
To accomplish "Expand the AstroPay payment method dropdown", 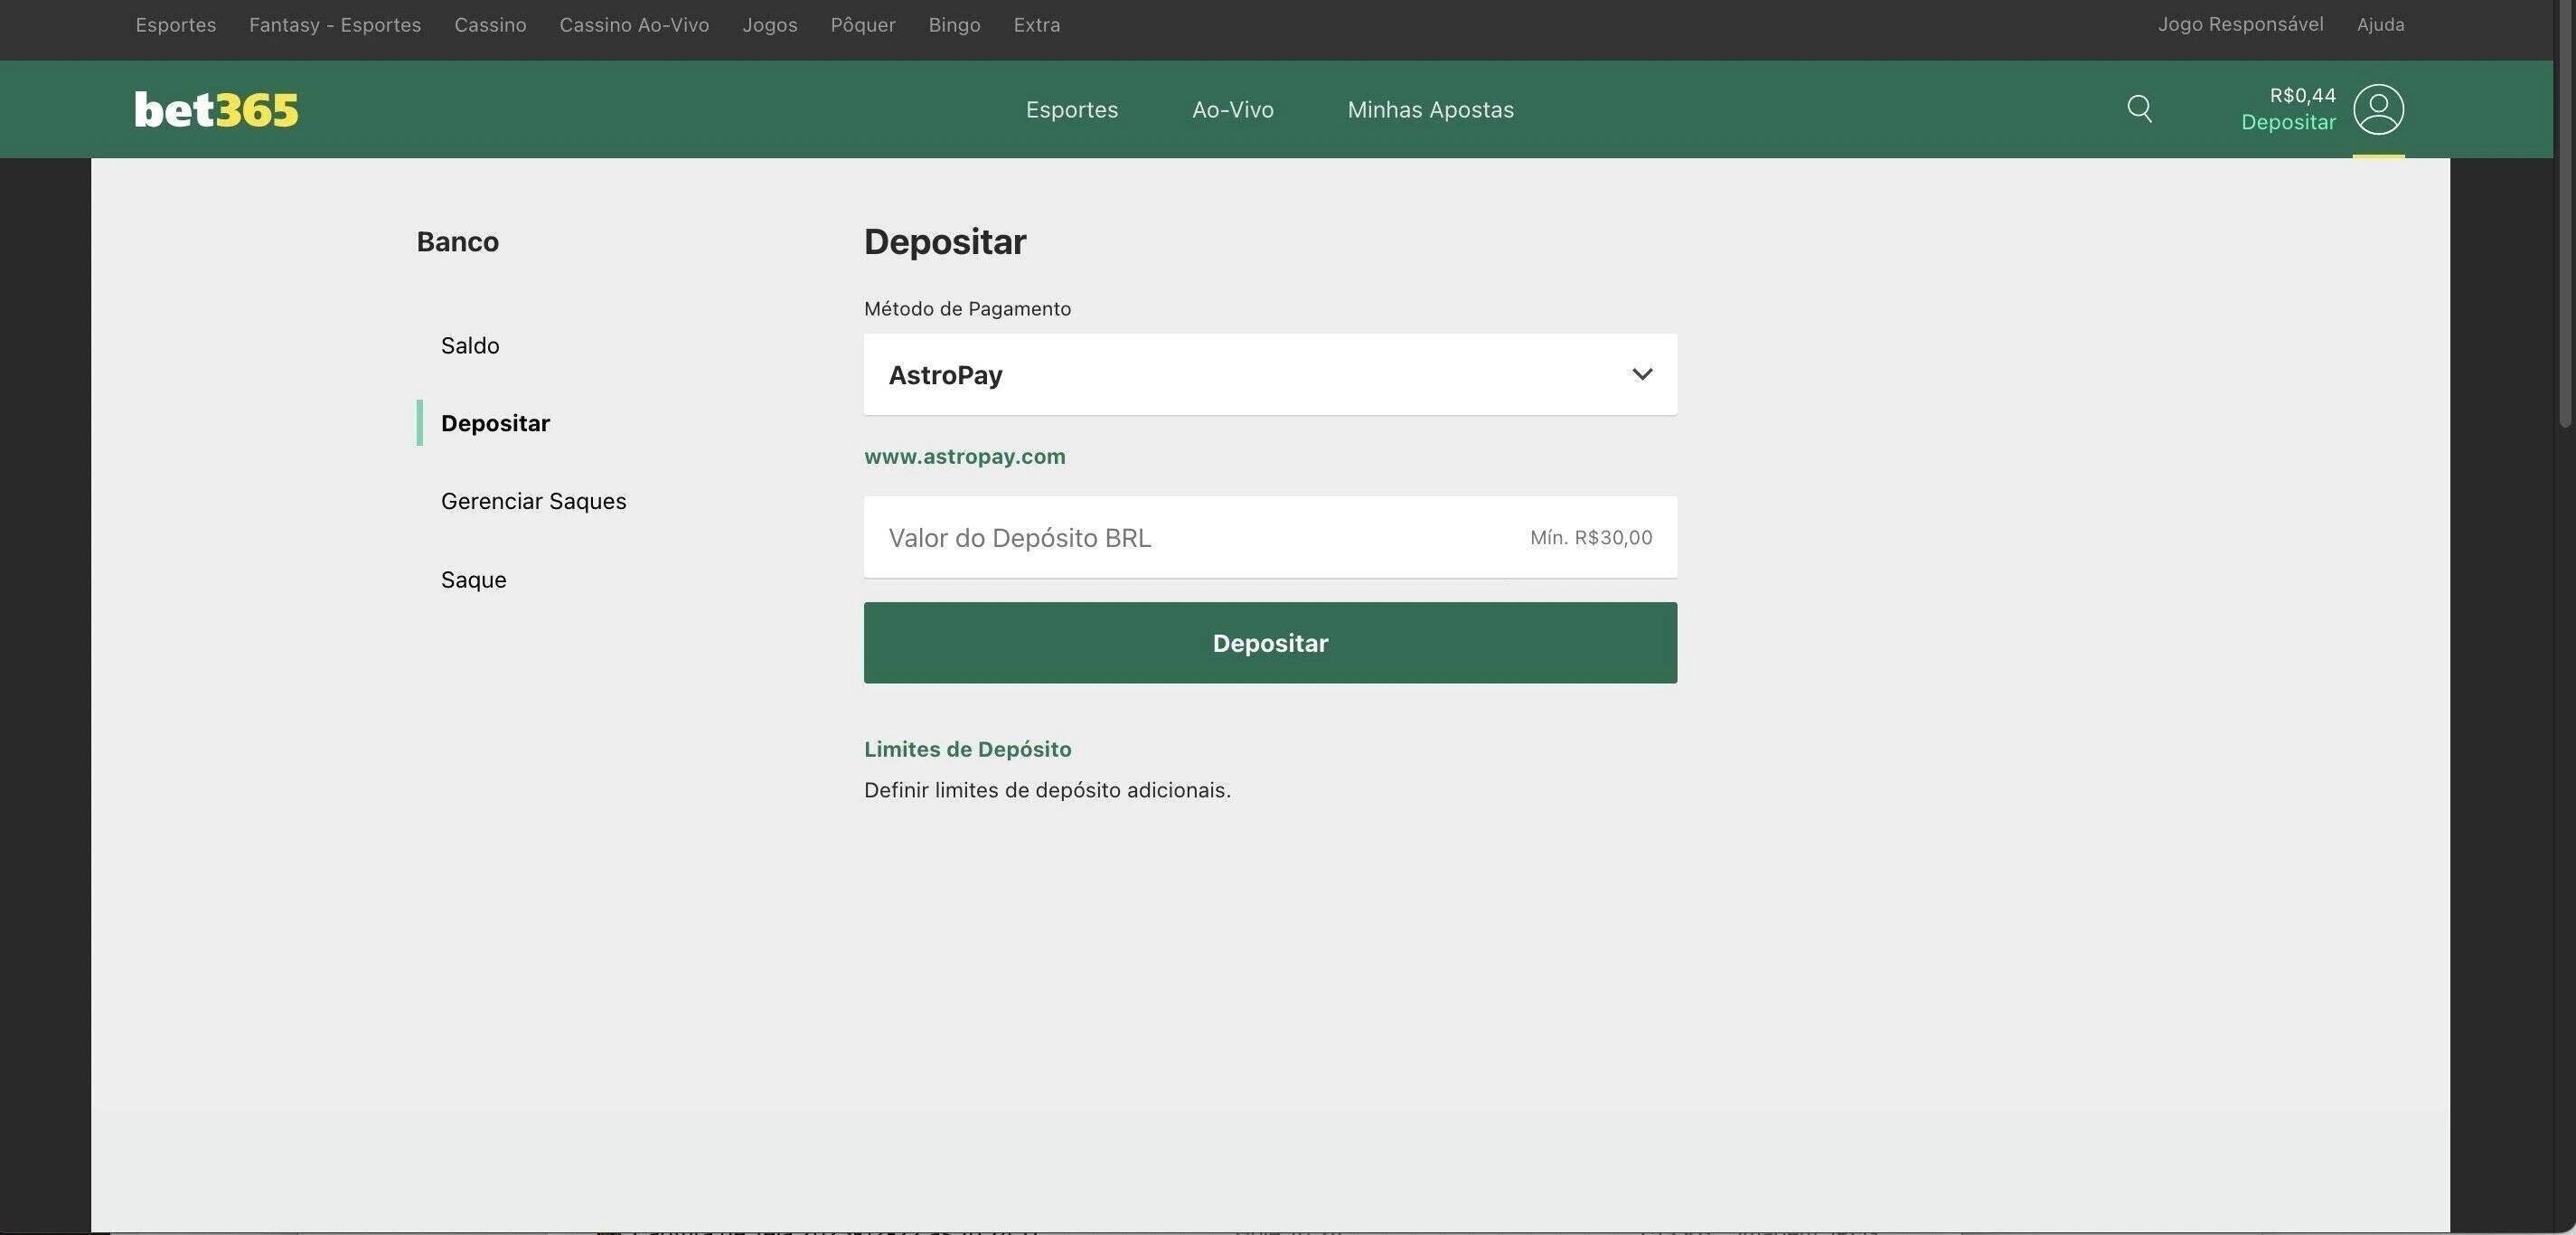I will 1270,374.
